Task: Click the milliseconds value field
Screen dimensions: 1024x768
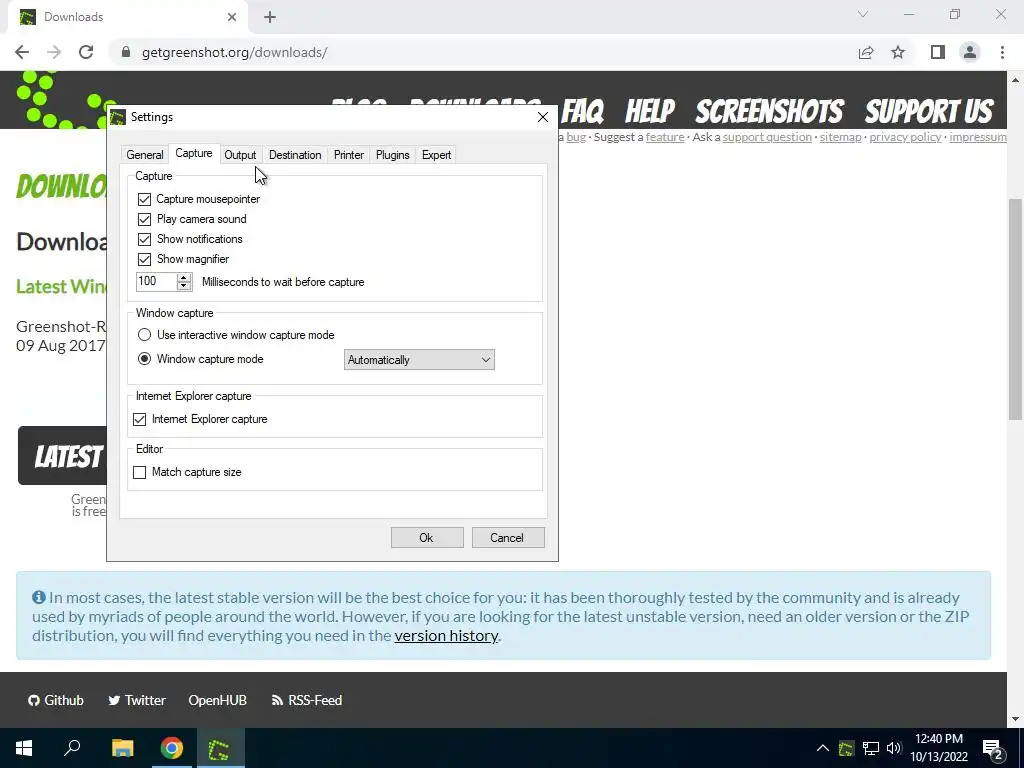Action: coord(156,281)
